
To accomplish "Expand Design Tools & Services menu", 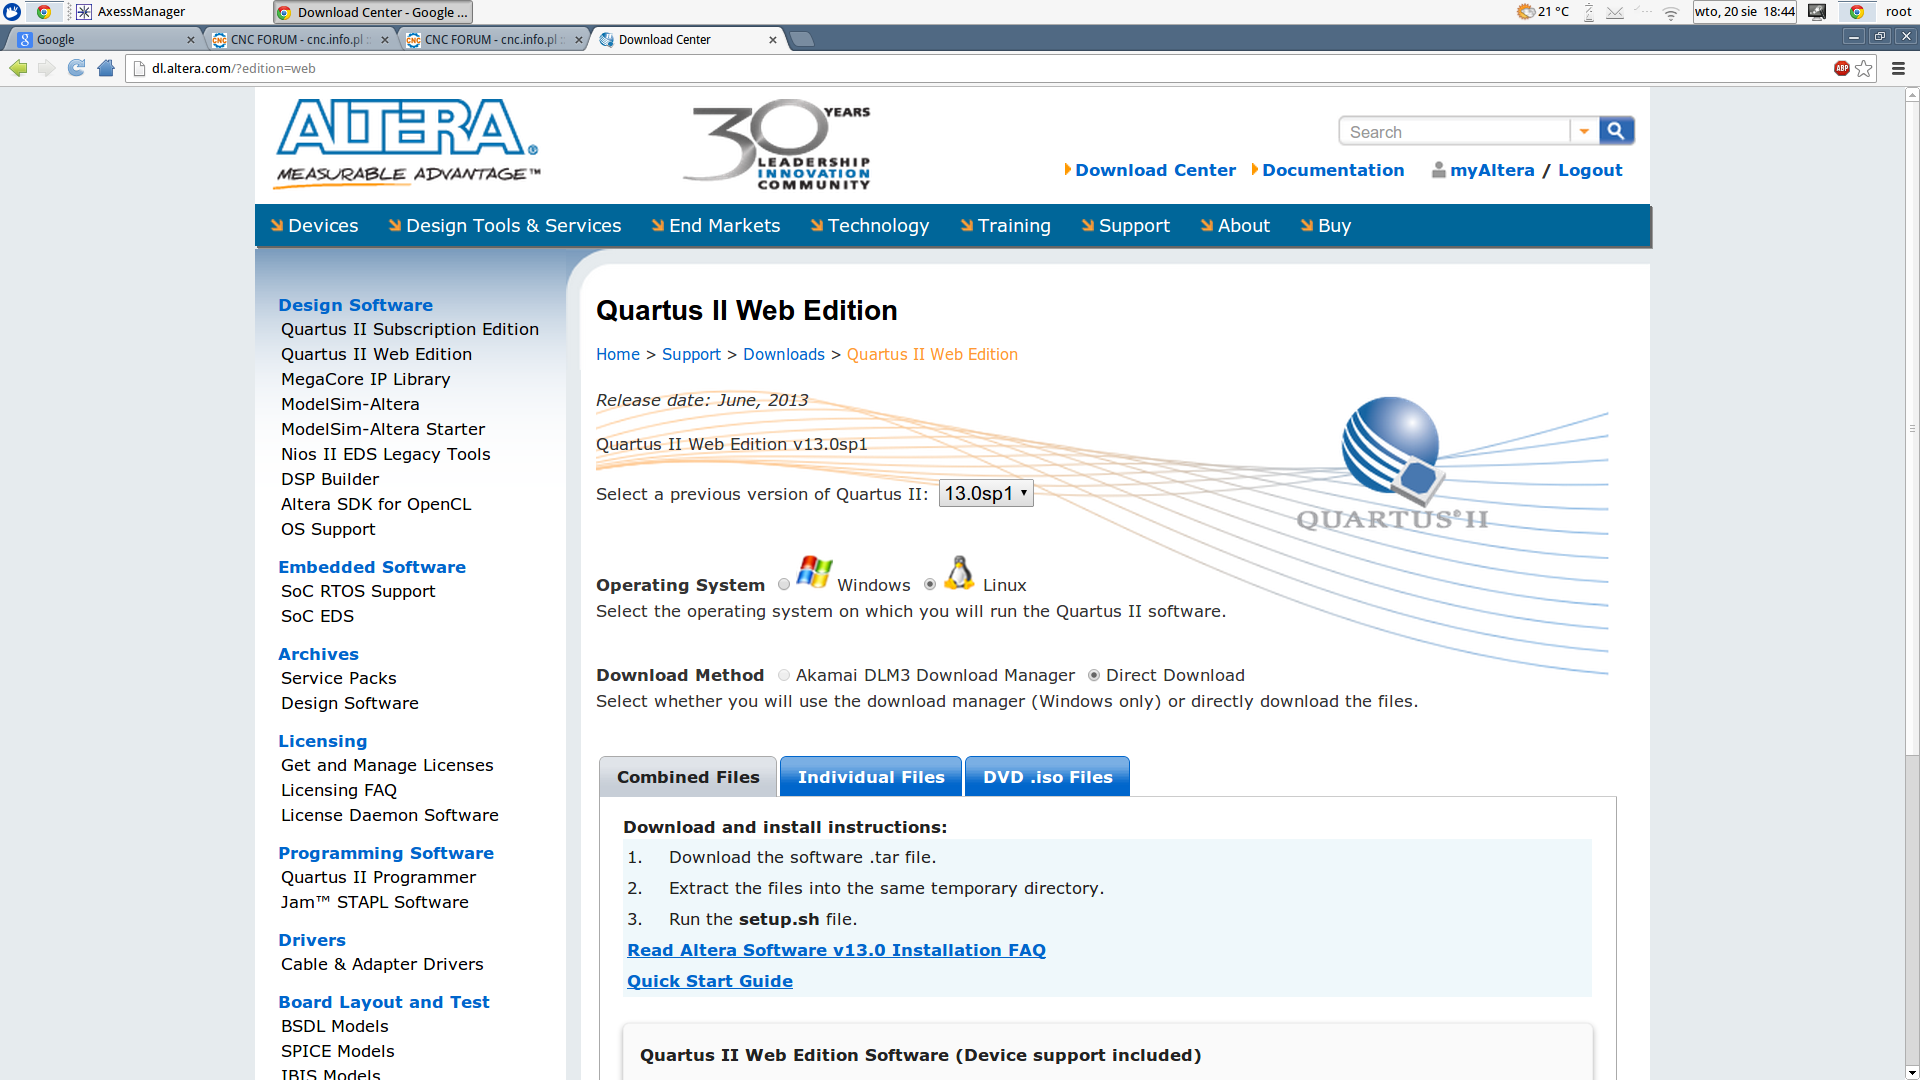I will pyautogui.click(x=504, y=226).
